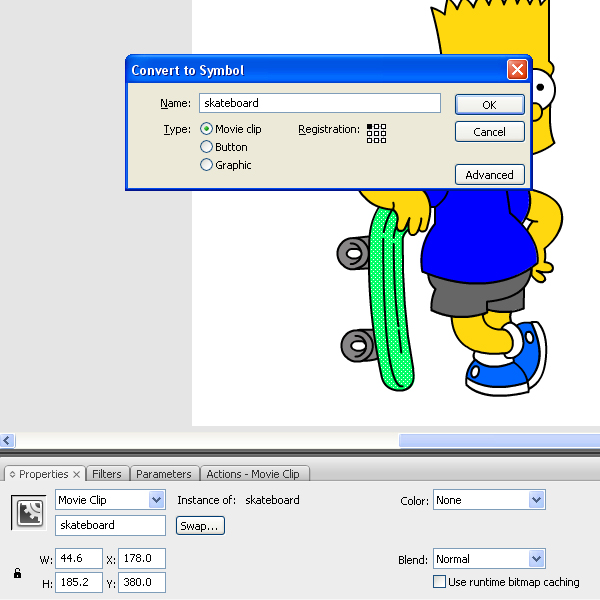Click the scroll left arrow
600x600 pixels.
pos(7,440)
